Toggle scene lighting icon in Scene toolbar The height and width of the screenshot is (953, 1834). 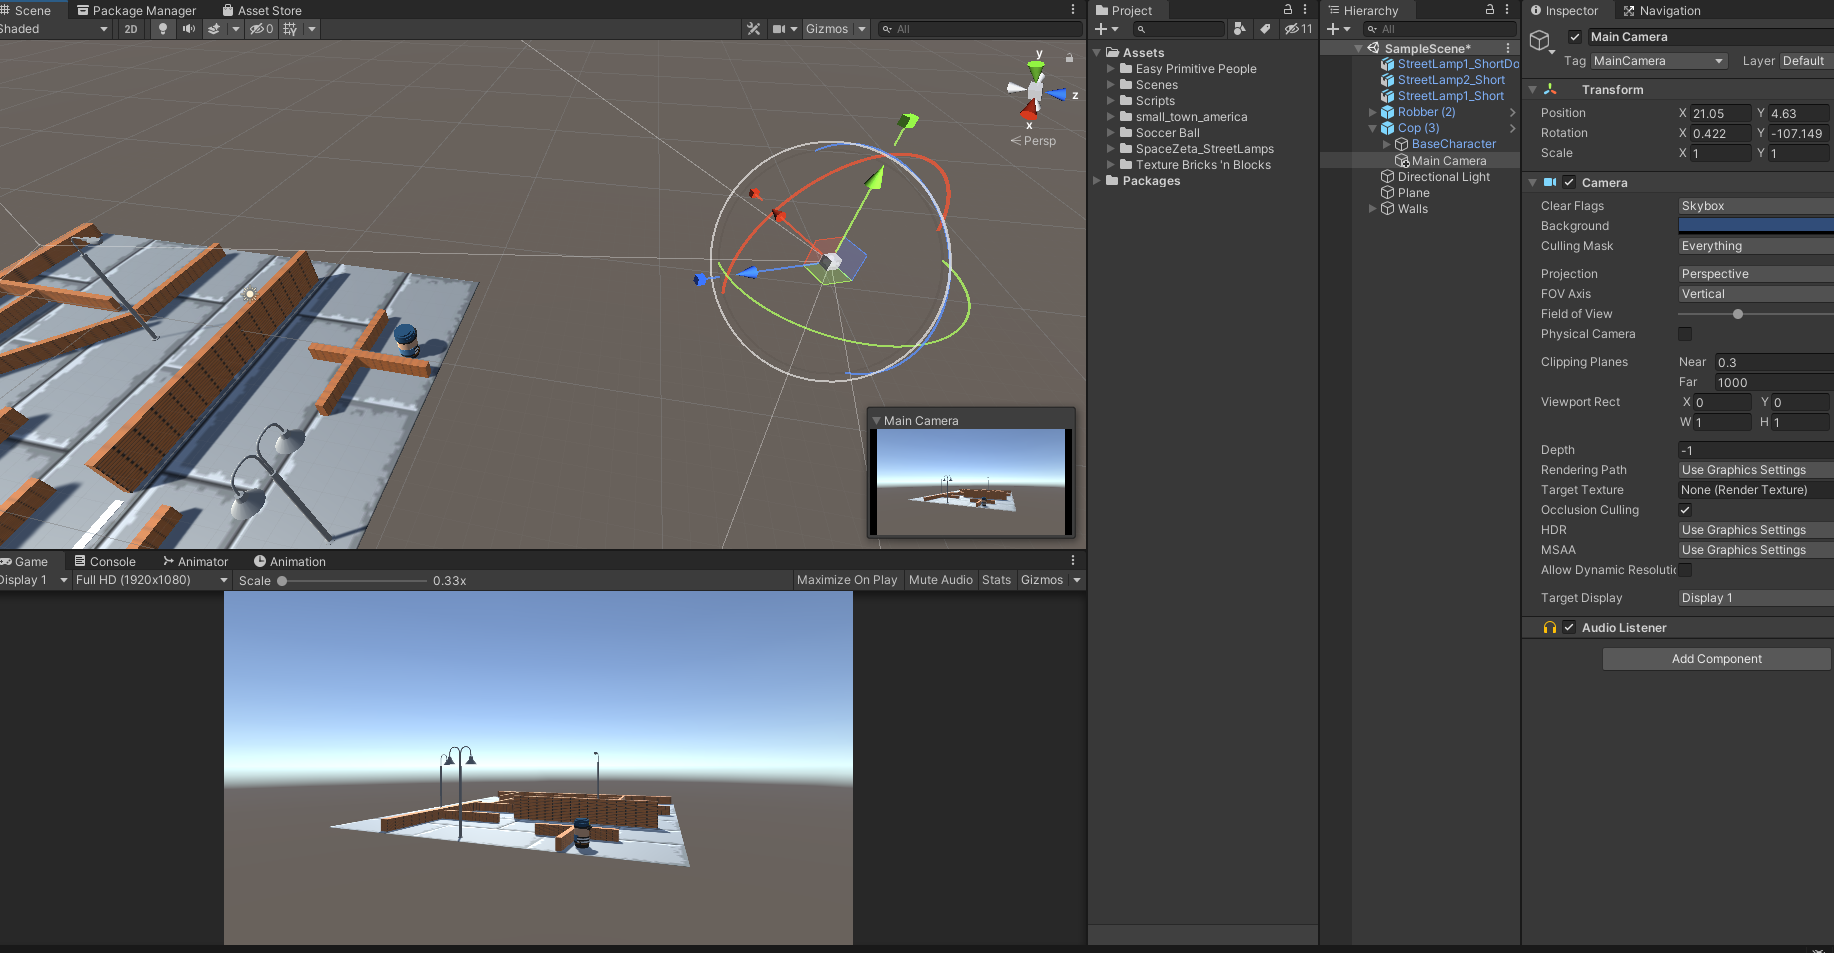(163, 29)
